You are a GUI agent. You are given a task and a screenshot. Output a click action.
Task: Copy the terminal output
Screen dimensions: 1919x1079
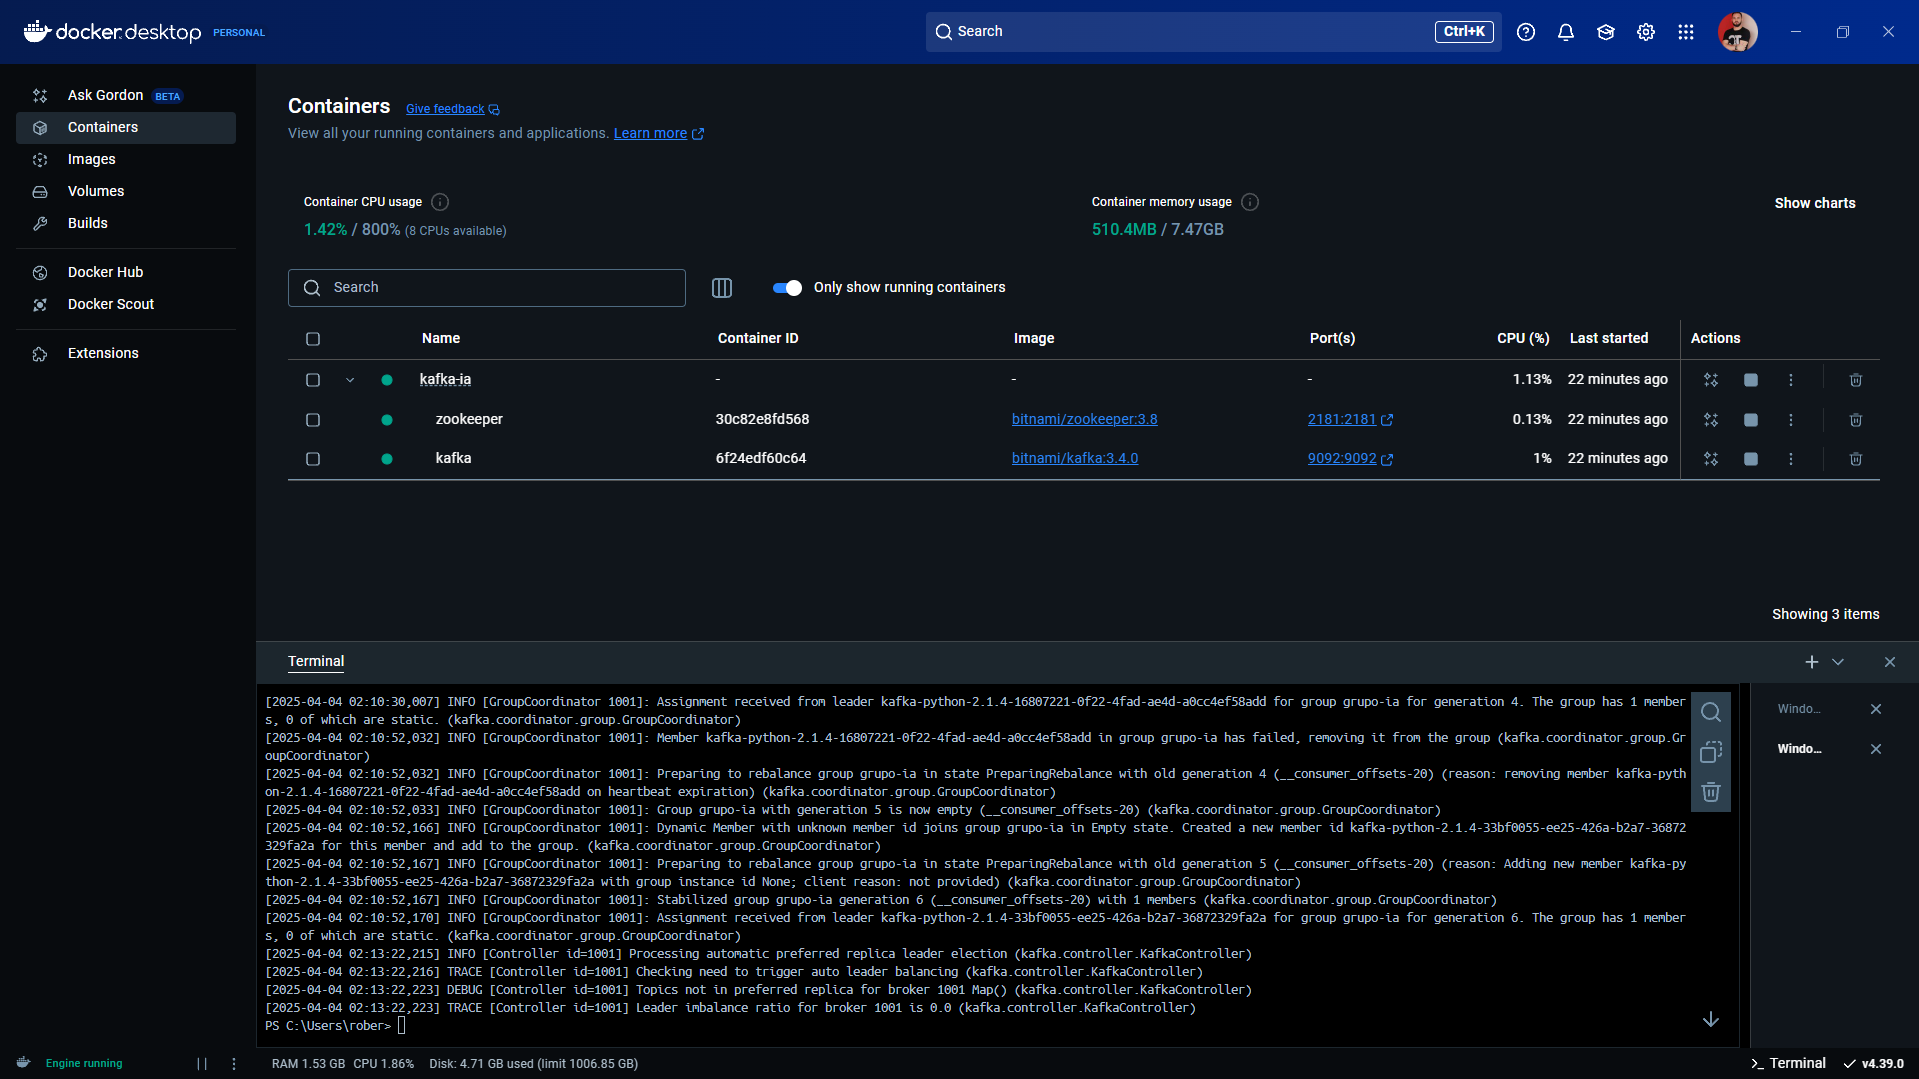pos(1711,752)
